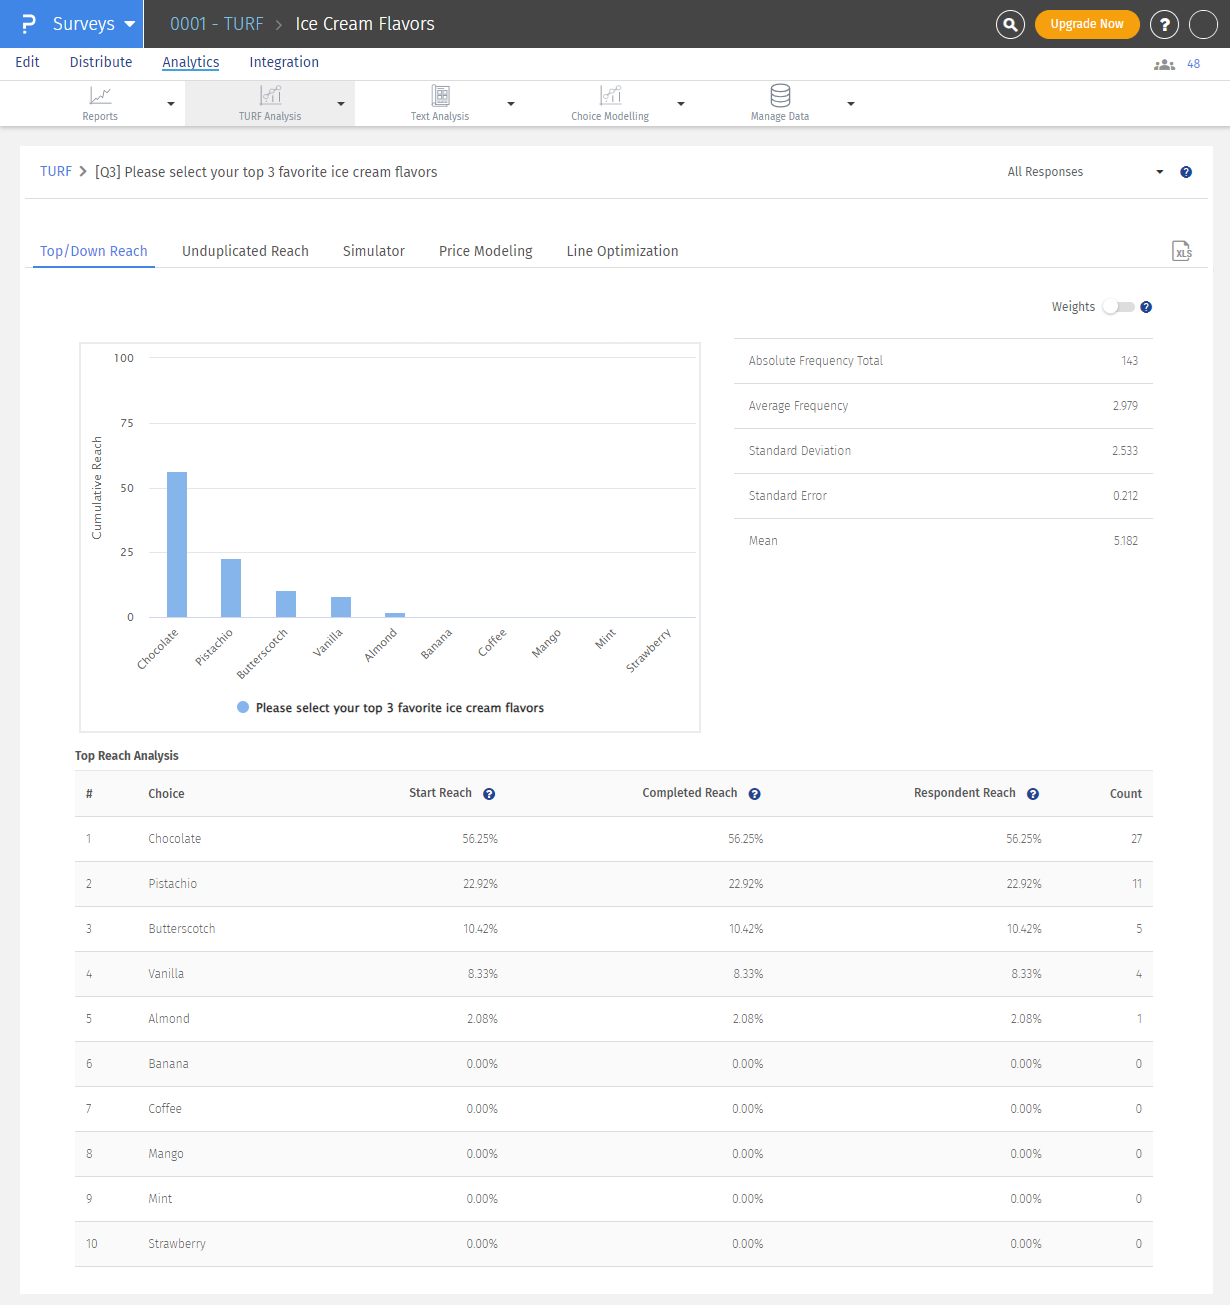
Task: Open the Distribute menu item
Action: tap(100, 62)
